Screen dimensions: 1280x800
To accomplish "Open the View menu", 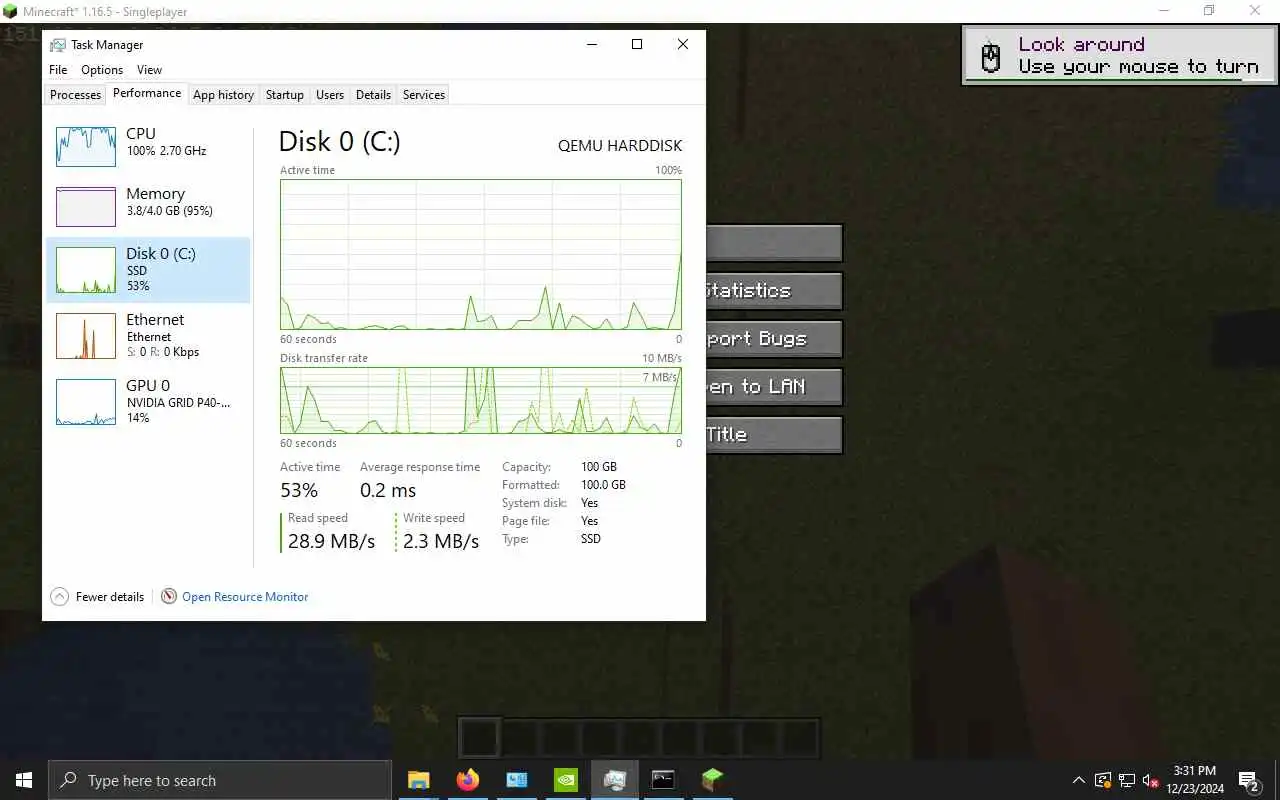I will point(149,70).
